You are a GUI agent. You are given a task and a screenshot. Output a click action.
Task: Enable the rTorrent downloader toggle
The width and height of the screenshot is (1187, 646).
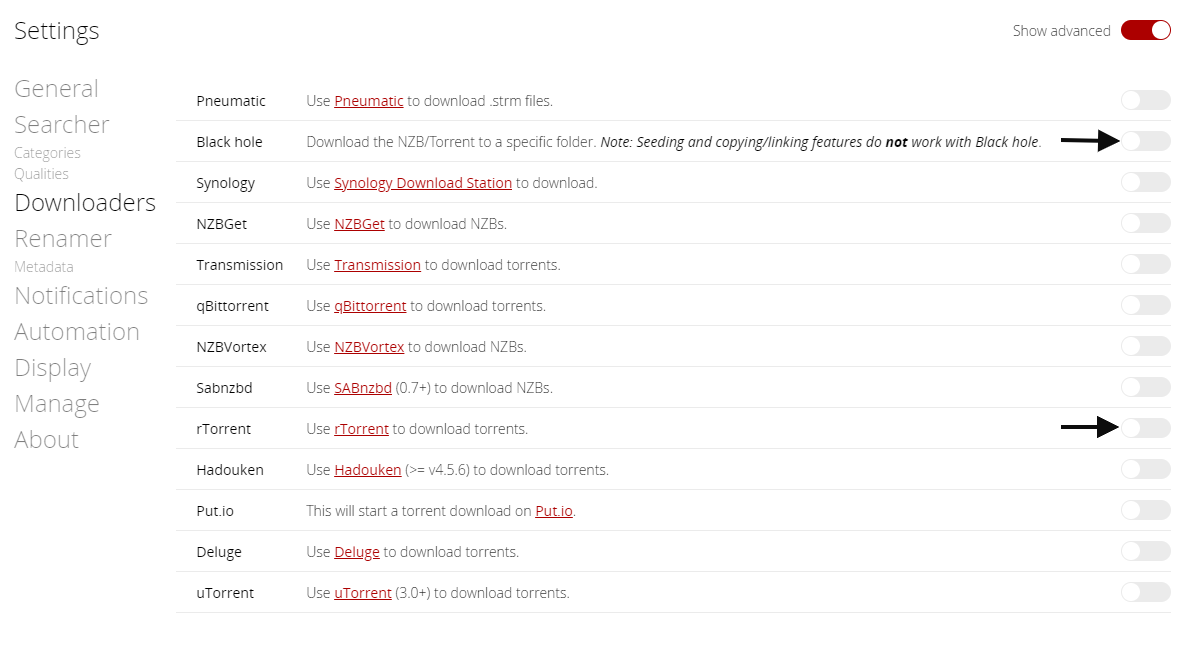[1145, 428]
